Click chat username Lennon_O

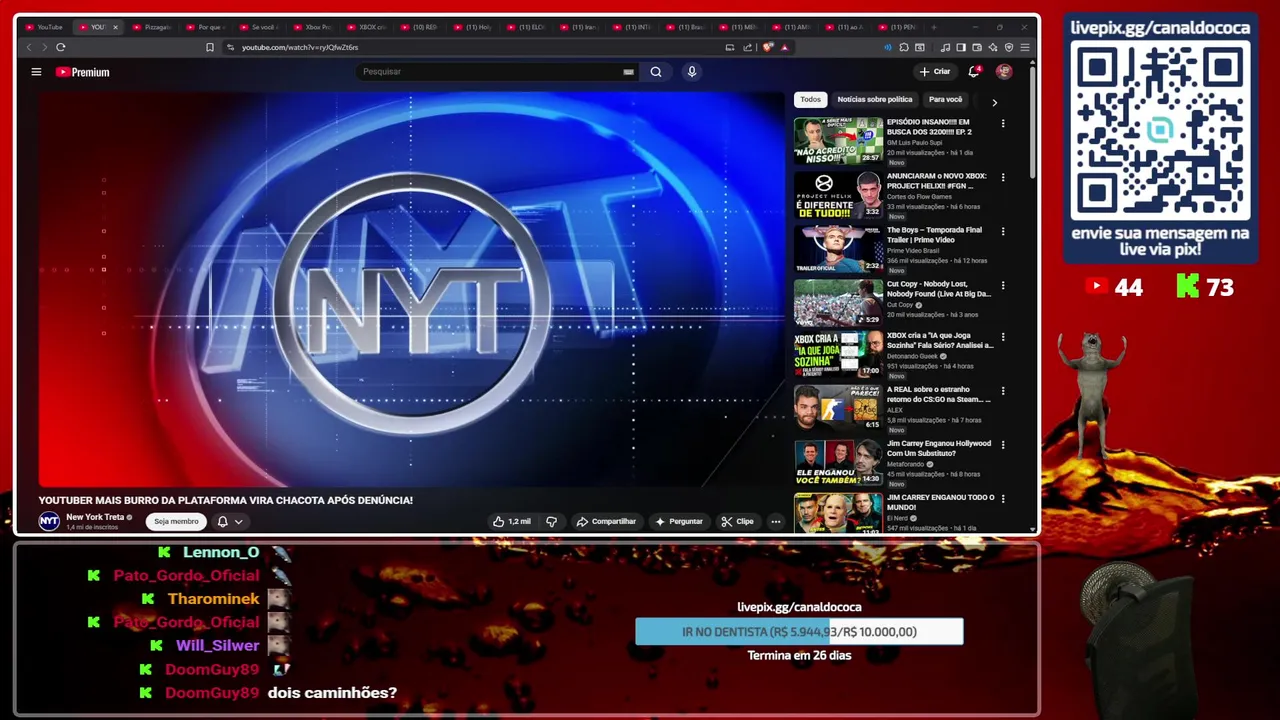(x=221, y=552)
